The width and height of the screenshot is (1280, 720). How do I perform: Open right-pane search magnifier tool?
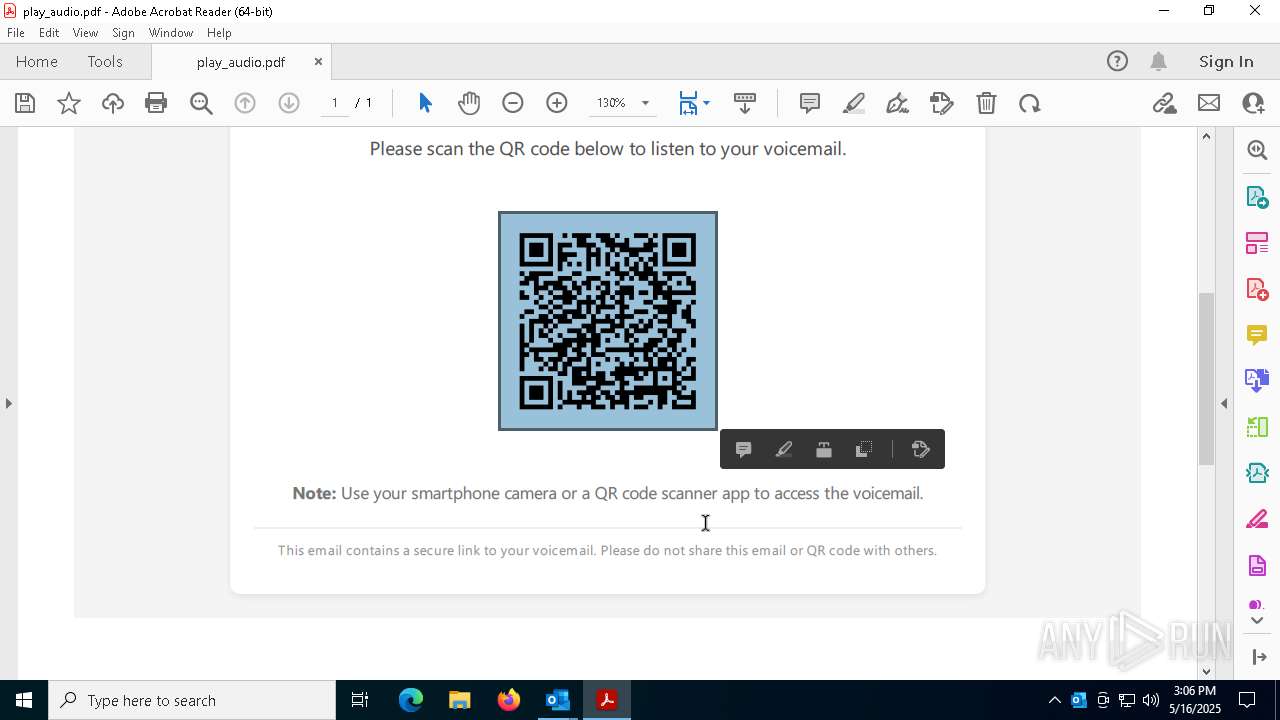tap(1257, 150)
